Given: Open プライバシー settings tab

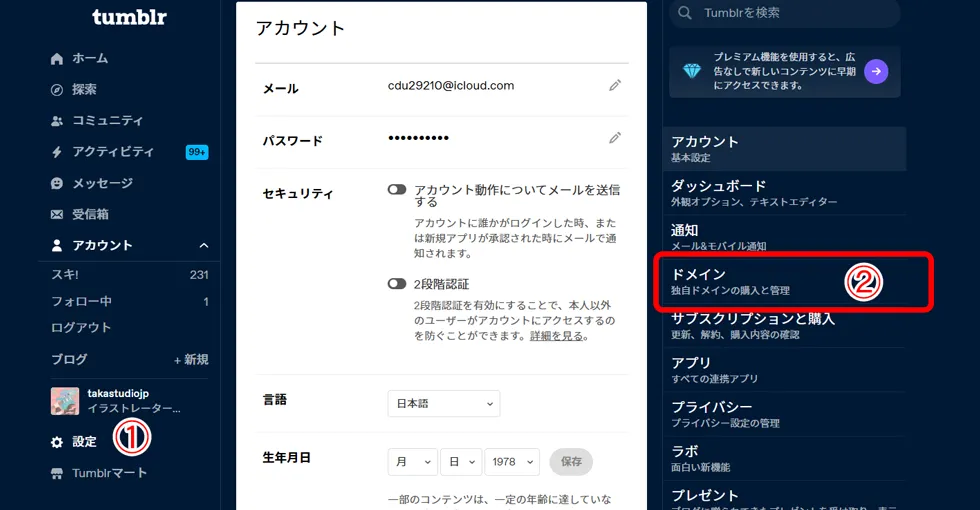Looking at the screenshot, I should pyautogui.click(x=785, y=414).
